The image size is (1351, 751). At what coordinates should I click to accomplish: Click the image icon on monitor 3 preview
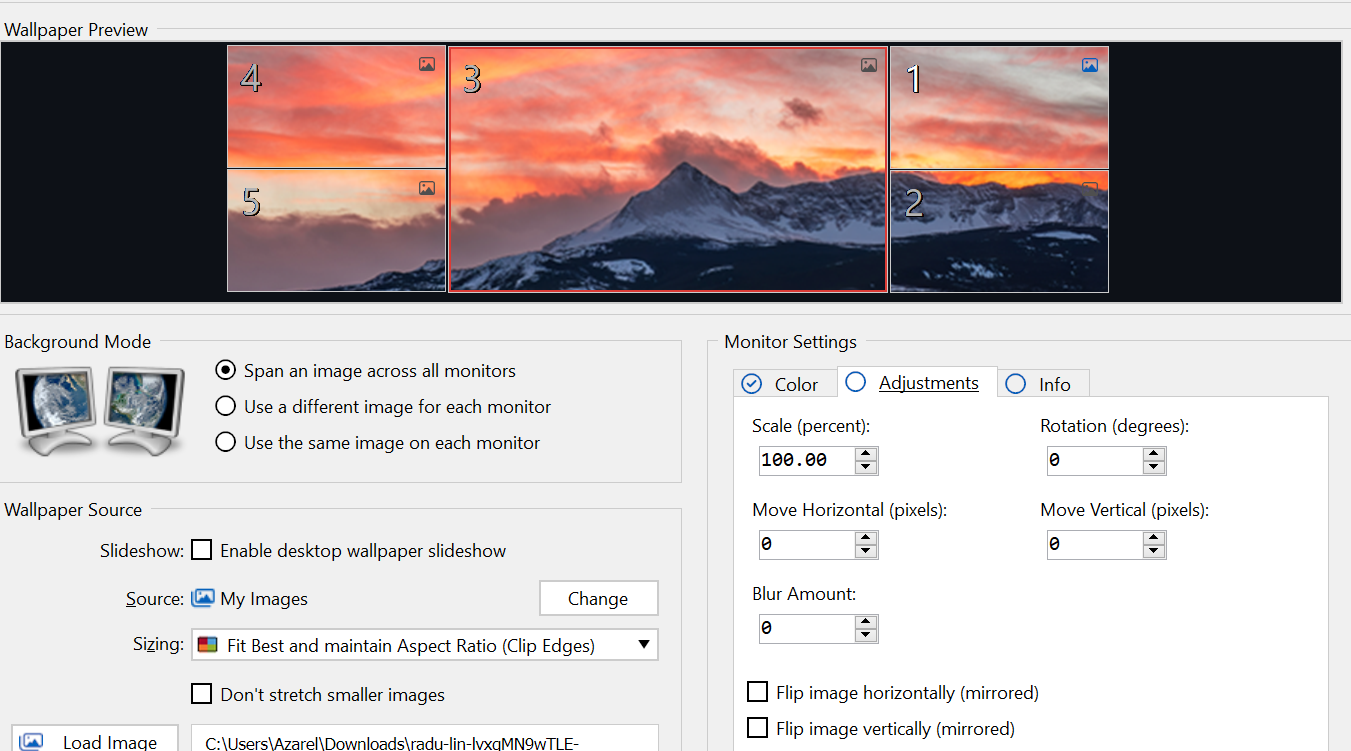coord(869,65)
